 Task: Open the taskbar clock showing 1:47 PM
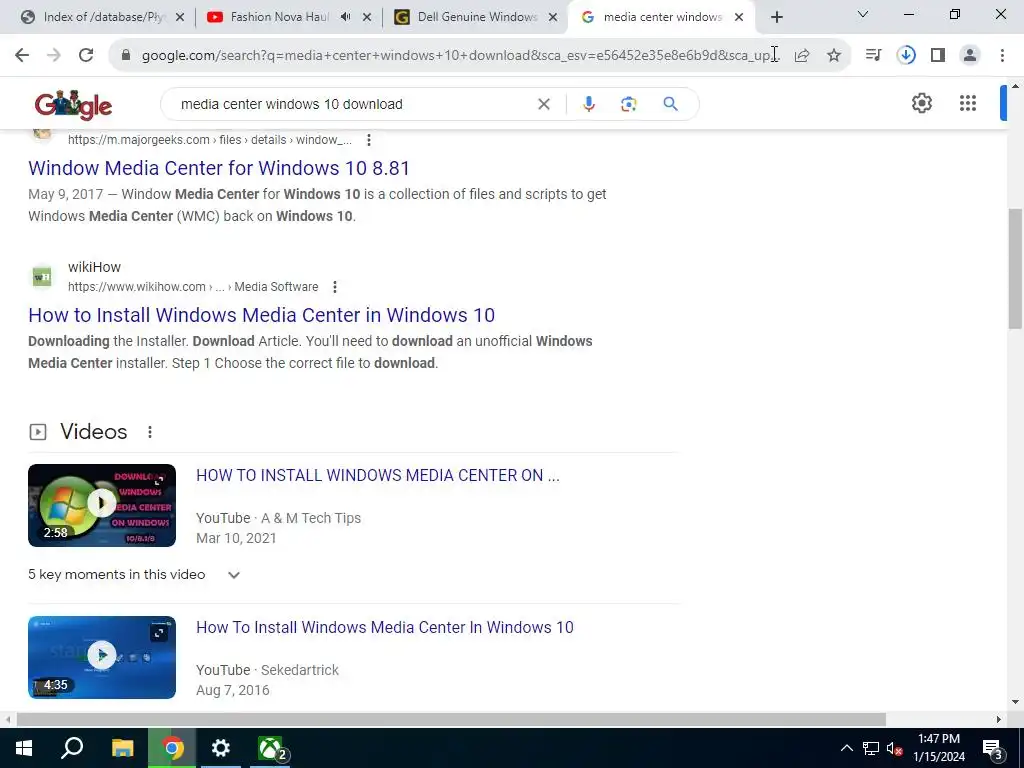coord(939,748)
